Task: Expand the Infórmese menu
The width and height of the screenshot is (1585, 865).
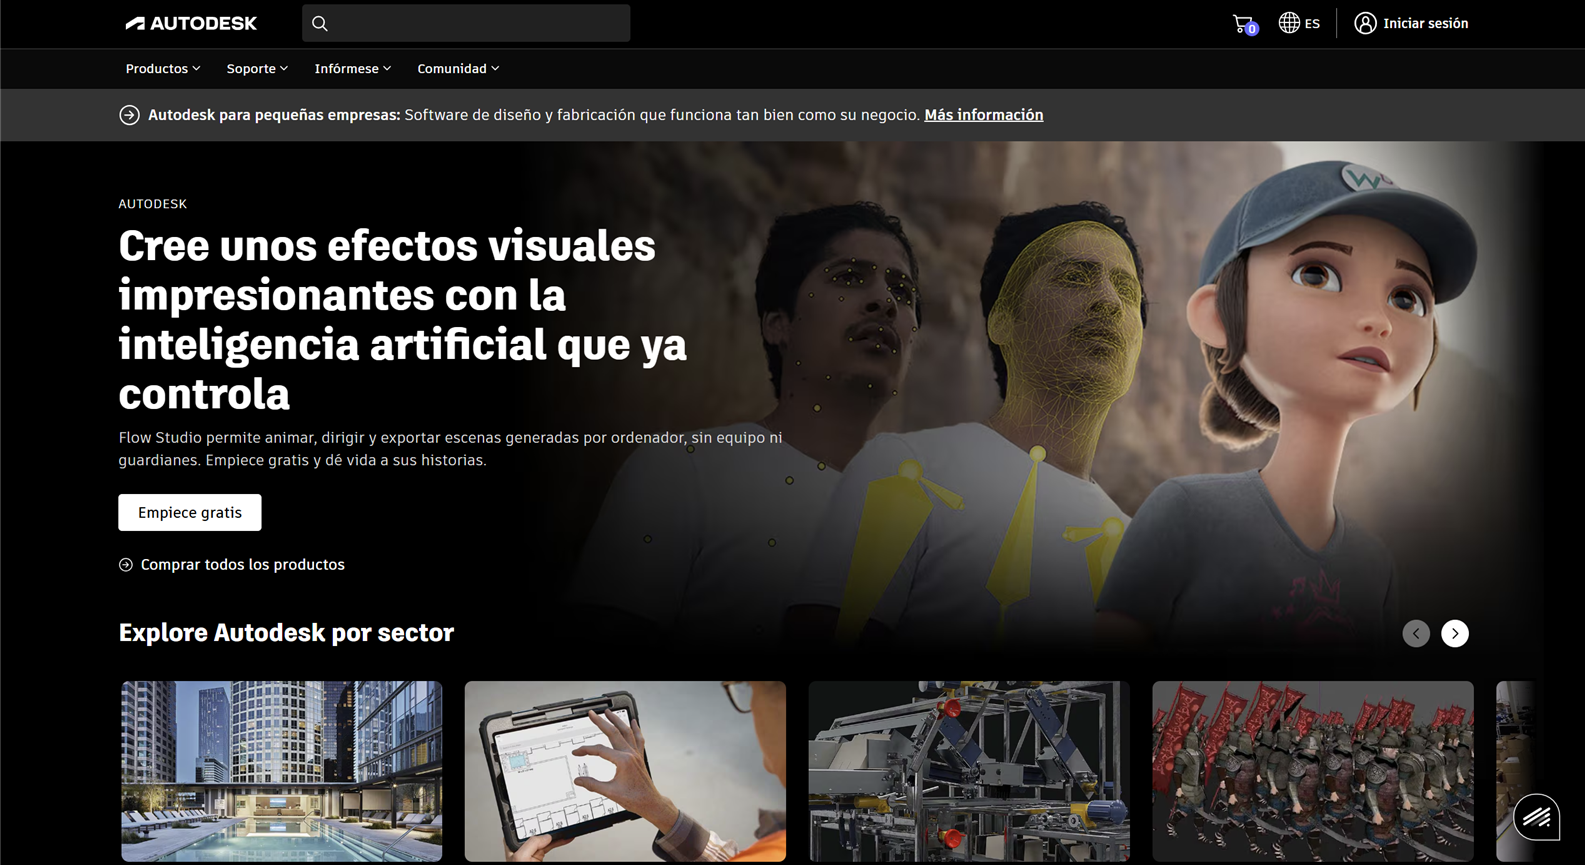Action: click(x=353, y=69)
